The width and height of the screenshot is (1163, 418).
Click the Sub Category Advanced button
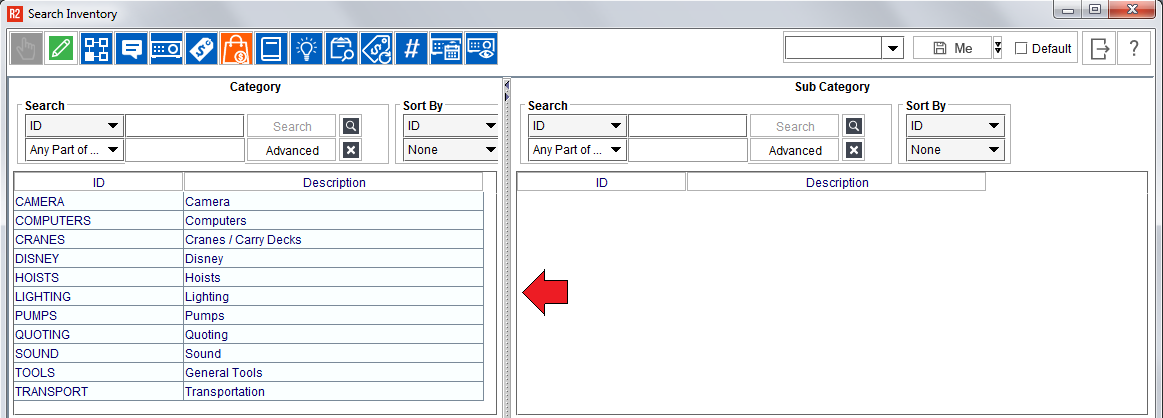(795, 150)
